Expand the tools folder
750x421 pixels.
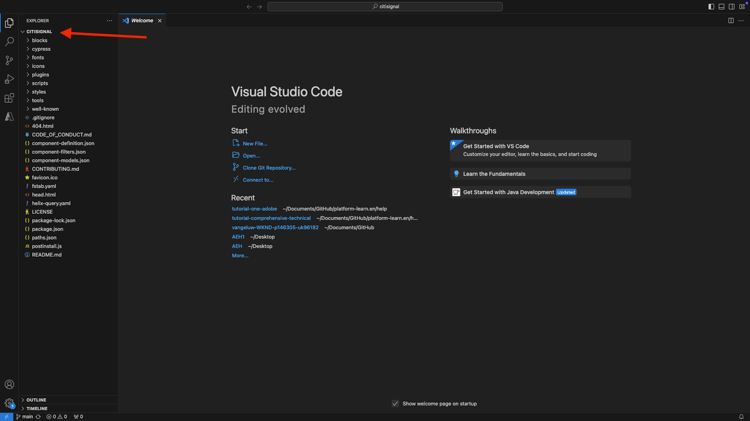pos(38,100)
